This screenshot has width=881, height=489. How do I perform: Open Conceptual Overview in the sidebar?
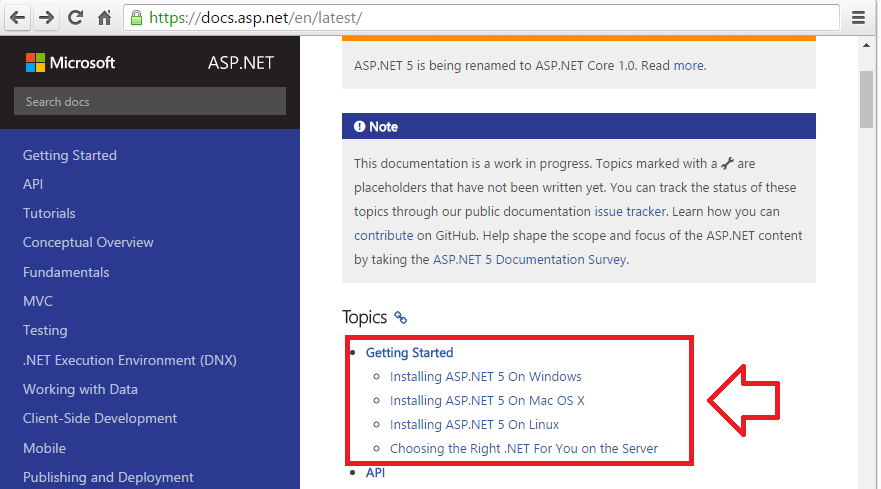(x=88, y=242)
